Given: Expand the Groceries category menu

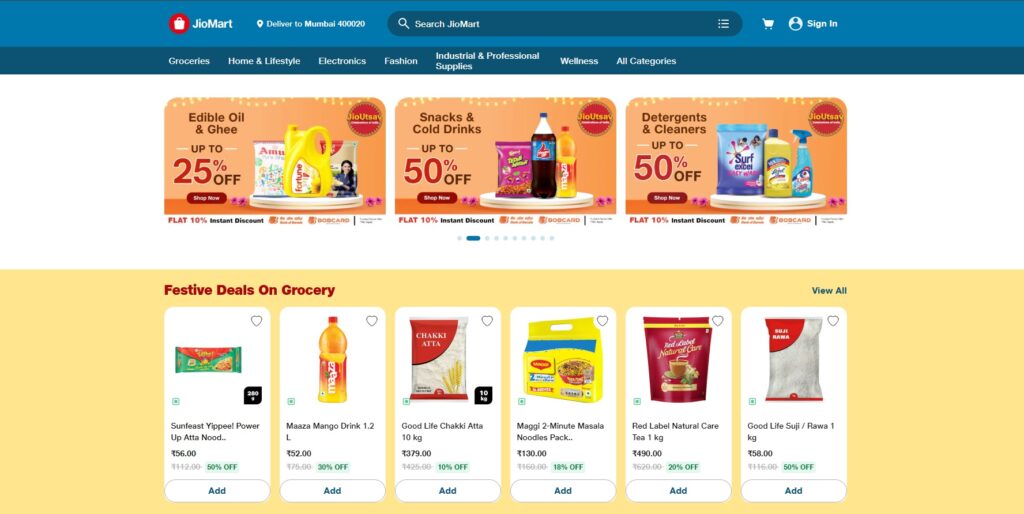Looking at the screenshot, I should [189, 61].
